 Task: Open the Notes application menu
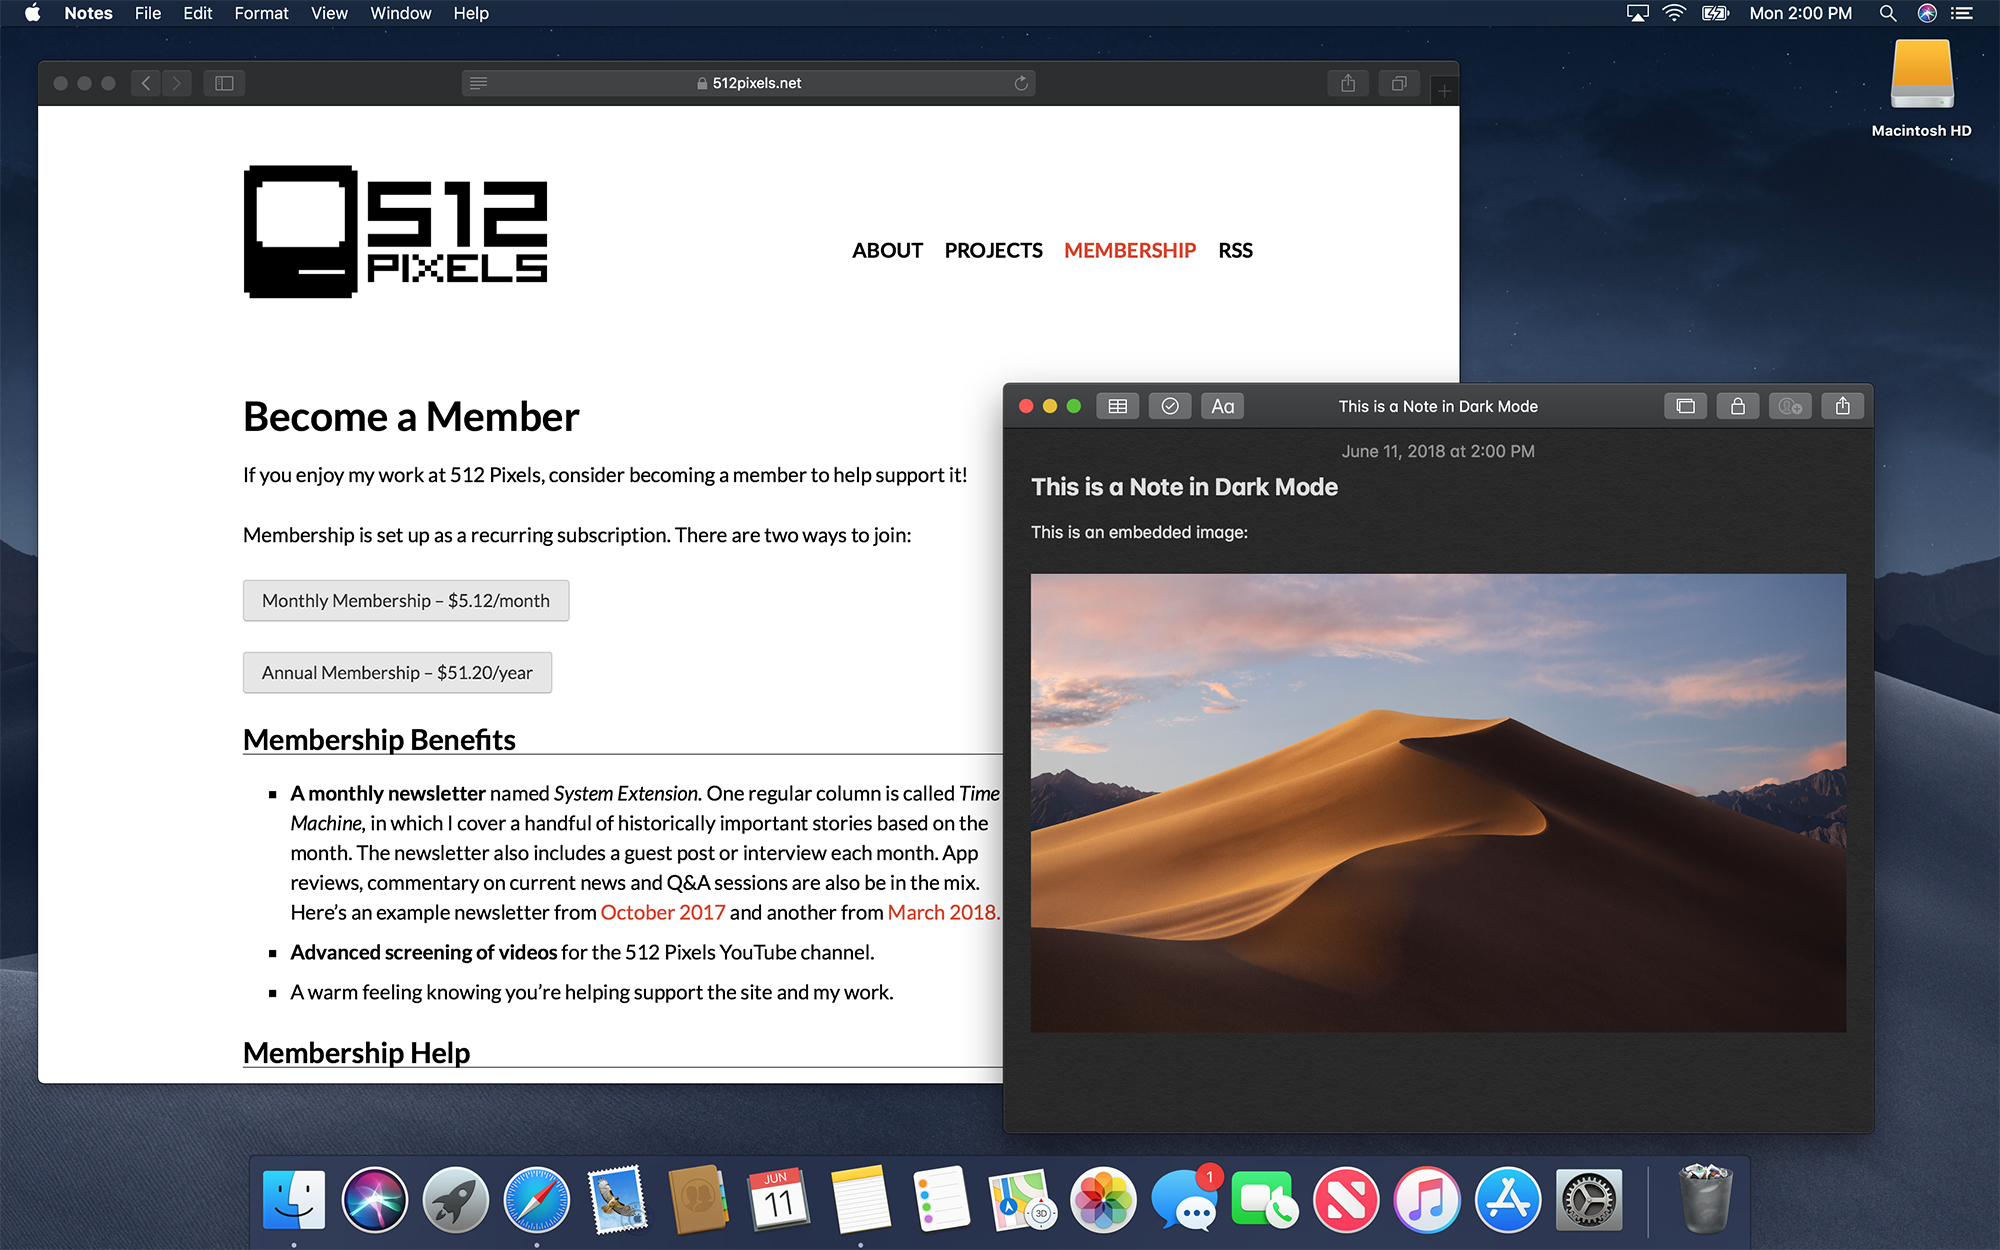click(x=88, y=13)
